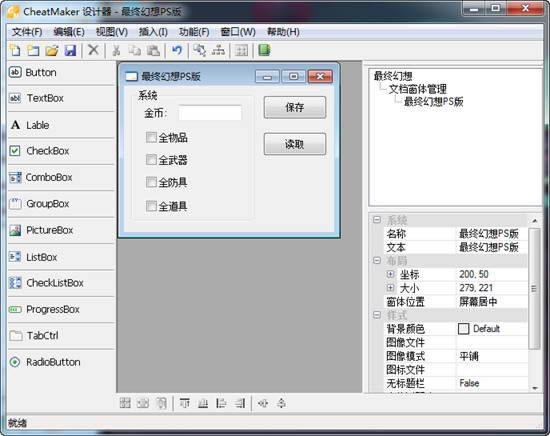Collapse the 样式 property section
The width and height of the screenshot is (550, 436).
click(377, 315)
